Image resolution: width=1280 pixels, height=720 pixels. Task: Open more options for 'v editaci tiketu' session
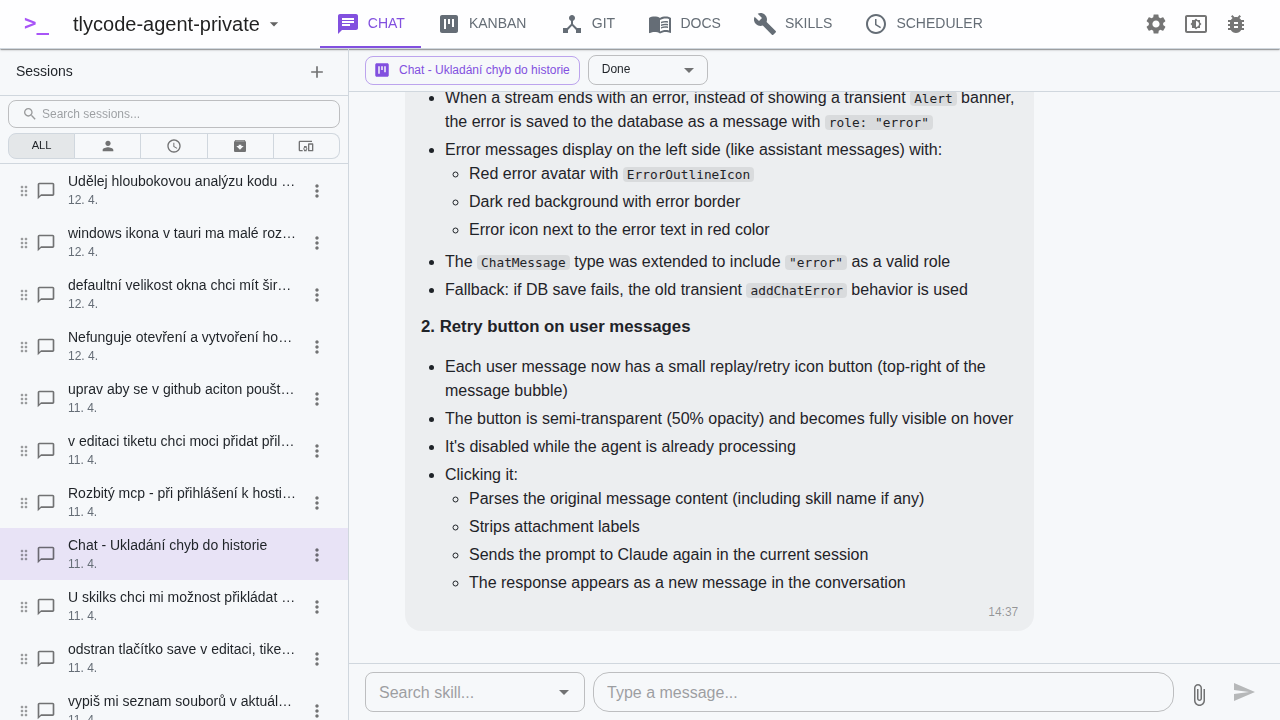pos(317,451)
